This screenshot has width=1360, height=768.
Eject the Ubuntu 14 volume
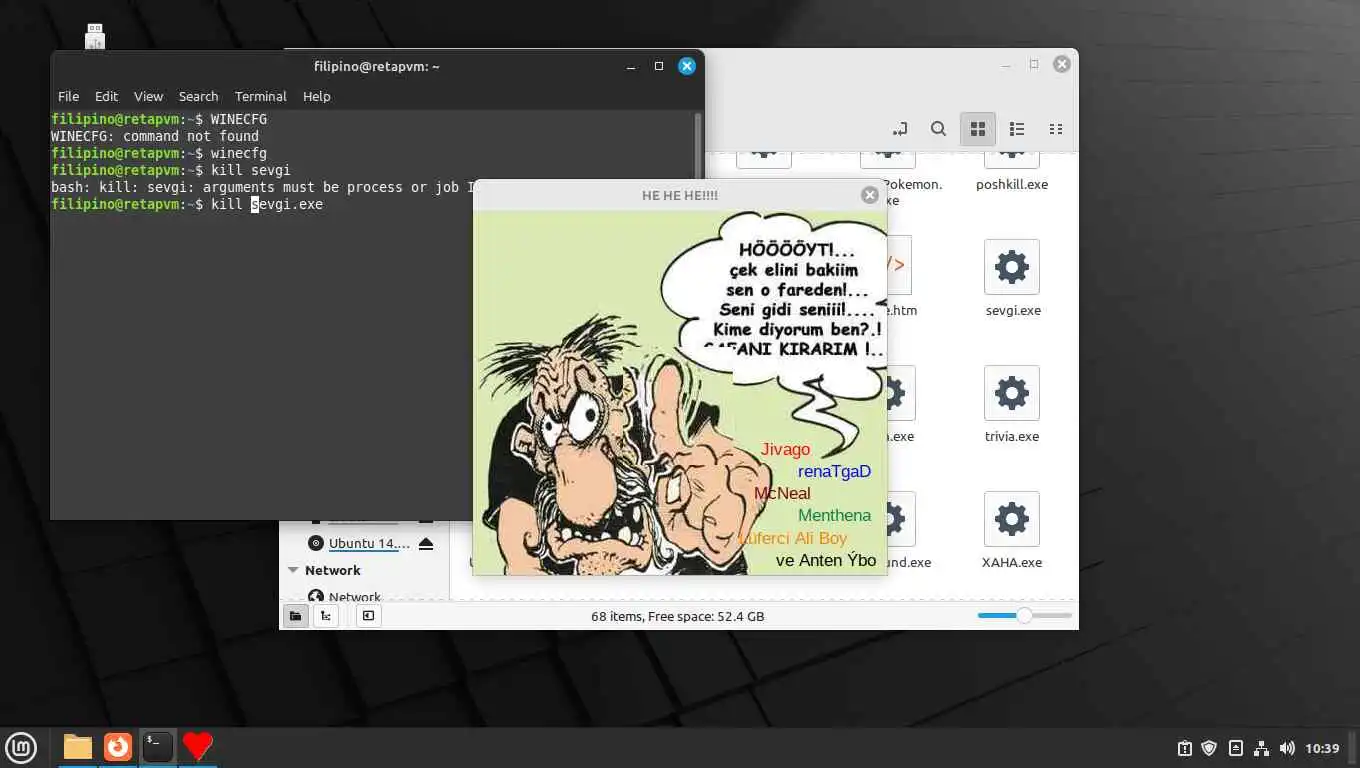(x=426, y=544)
